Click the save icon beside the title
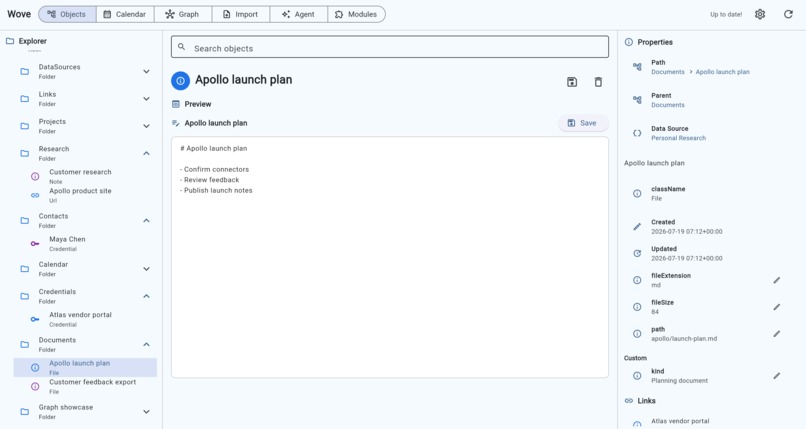Image resolution: width=806 pixels, height=429 pixels. [x=572, y=82]
